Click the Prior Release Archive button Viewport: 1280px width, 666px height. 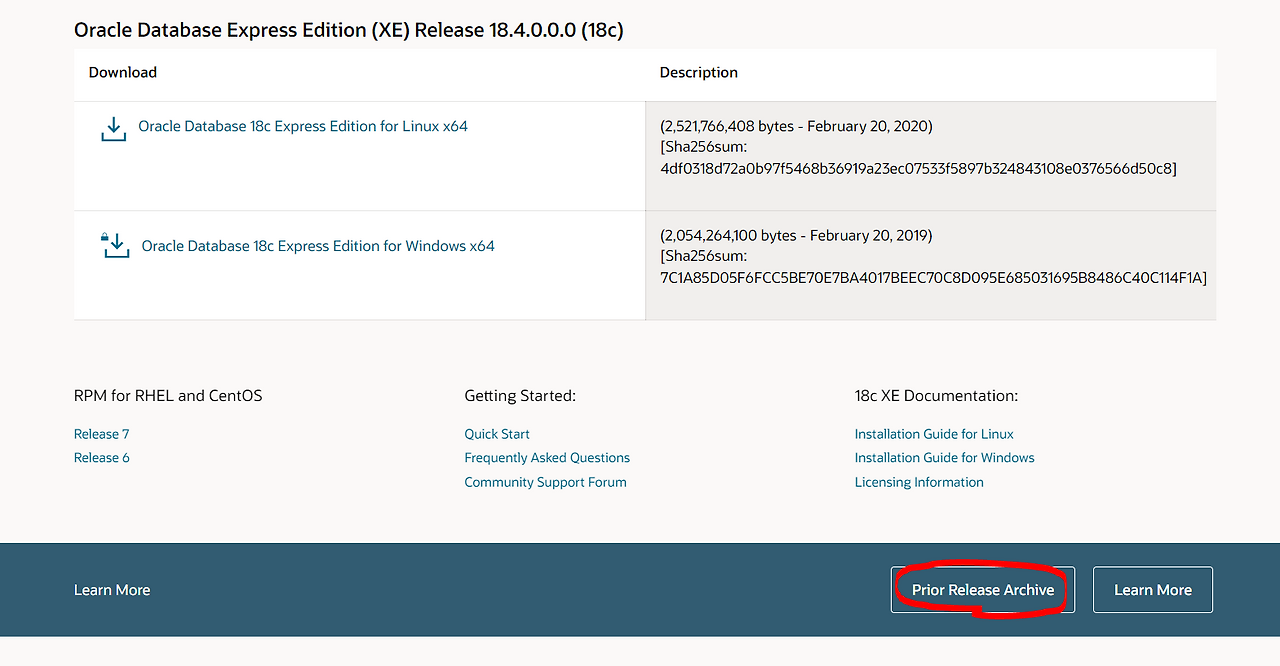click(x=983, y=590)
